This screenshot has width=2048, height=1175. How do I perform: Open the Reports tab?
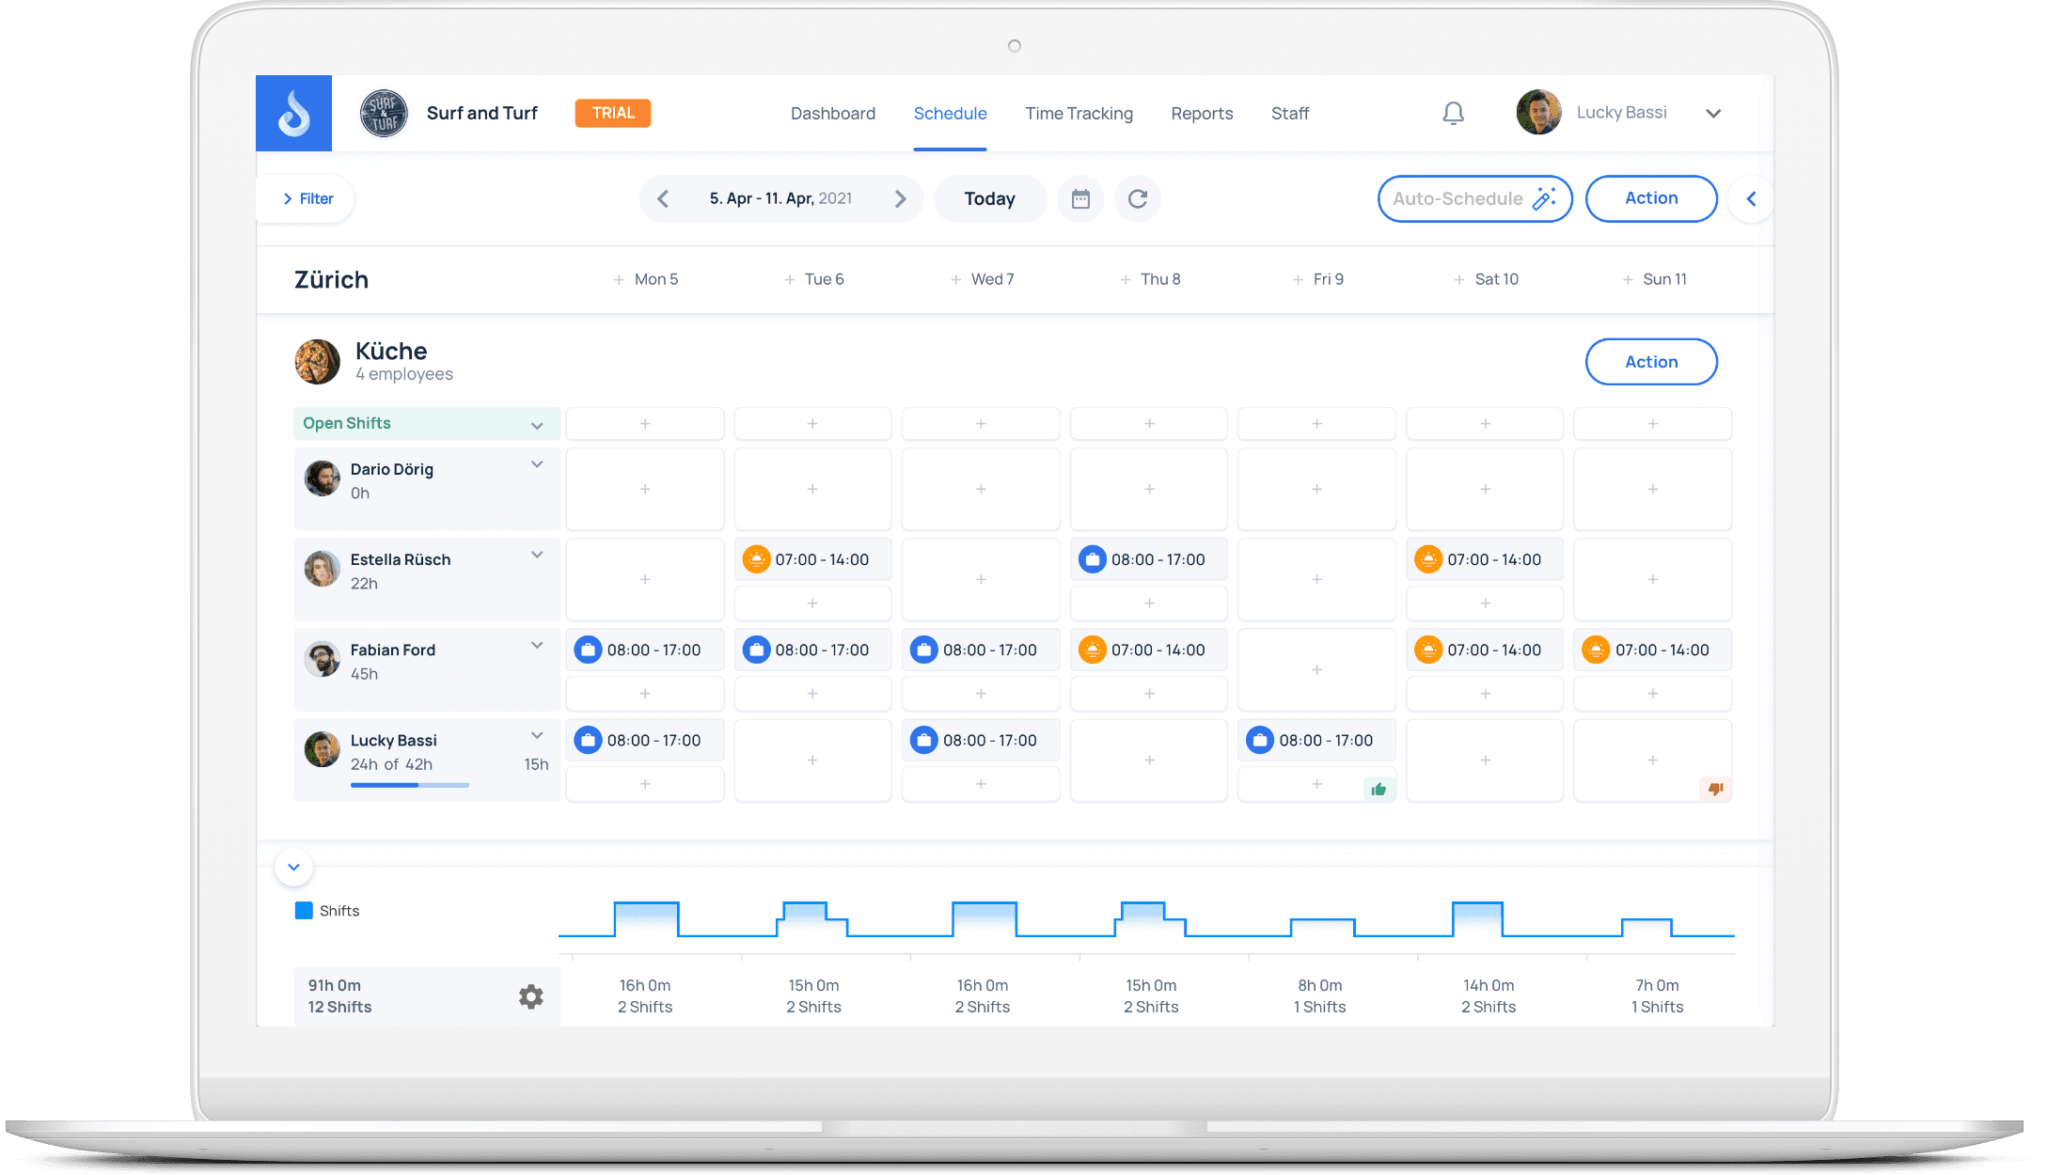click(x=1201, y=114)
